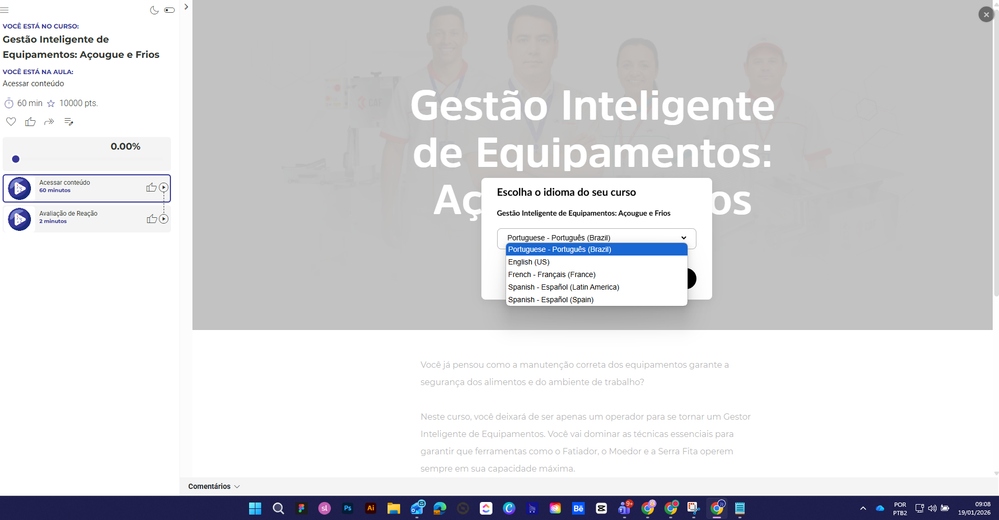The width and height of the screenshot is (999, 520).
Task: Close the course overlay with the X button
Action: 986,14
